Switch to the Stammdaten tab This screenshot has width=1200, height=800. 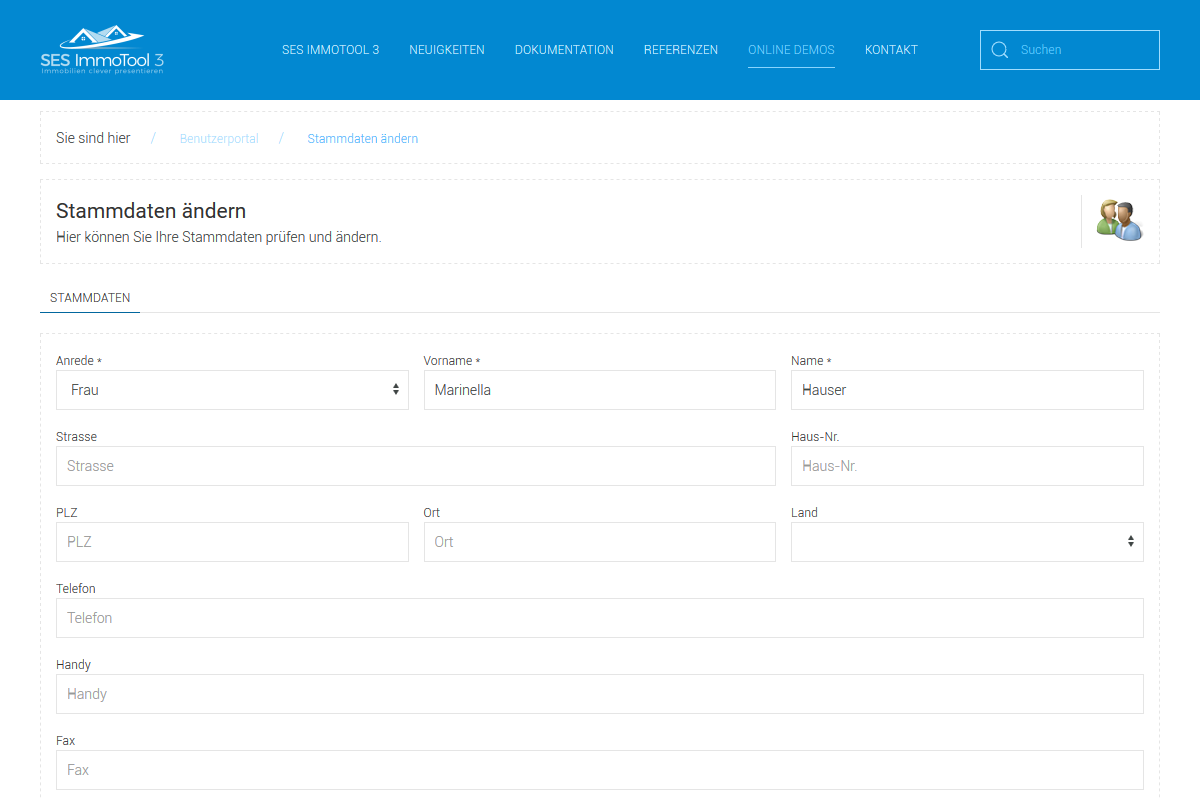click(x=90, y=298)
